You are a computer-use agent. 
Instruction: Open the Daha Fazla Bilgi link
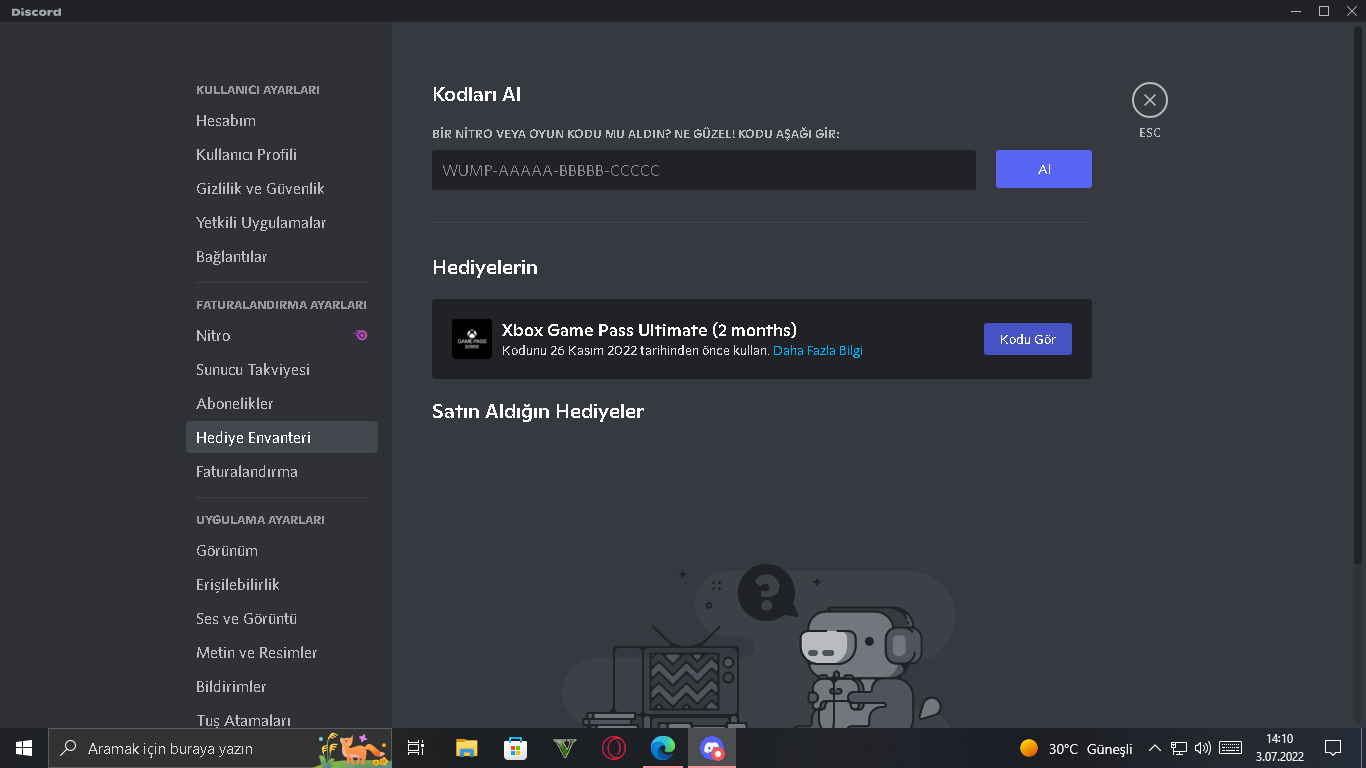click(818, 351)
